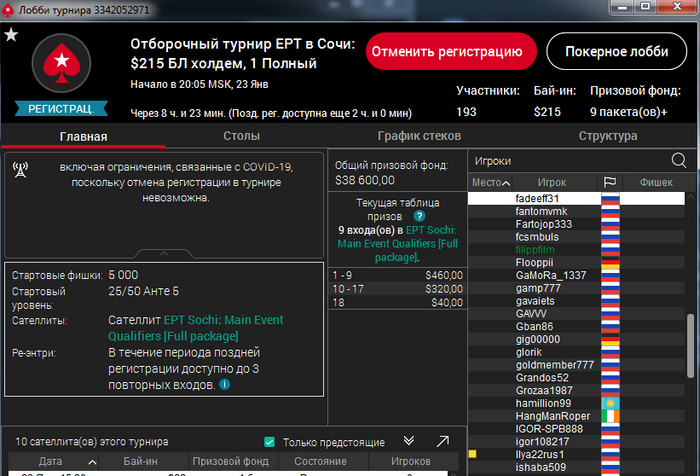Open EPT Sochi Main Event Qualifiers satellite link

click(196, 328)
